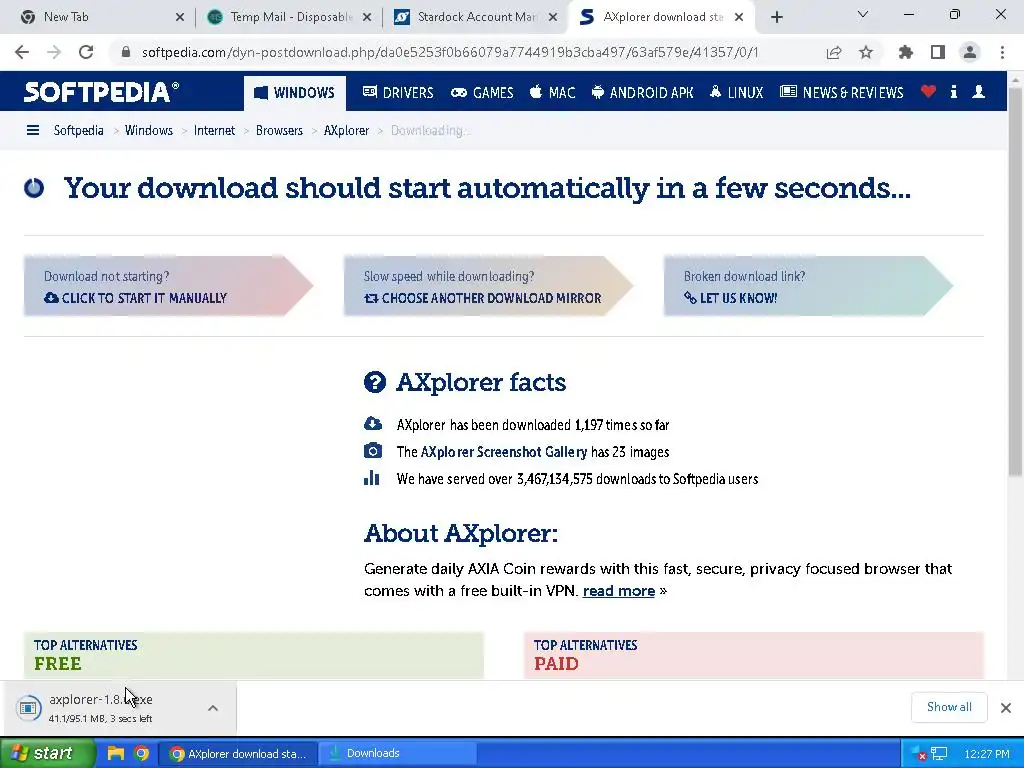The height and width of the screenshot is (768, 1024).
Task: Click the address bar URL
Action: [x=450, y=52]
